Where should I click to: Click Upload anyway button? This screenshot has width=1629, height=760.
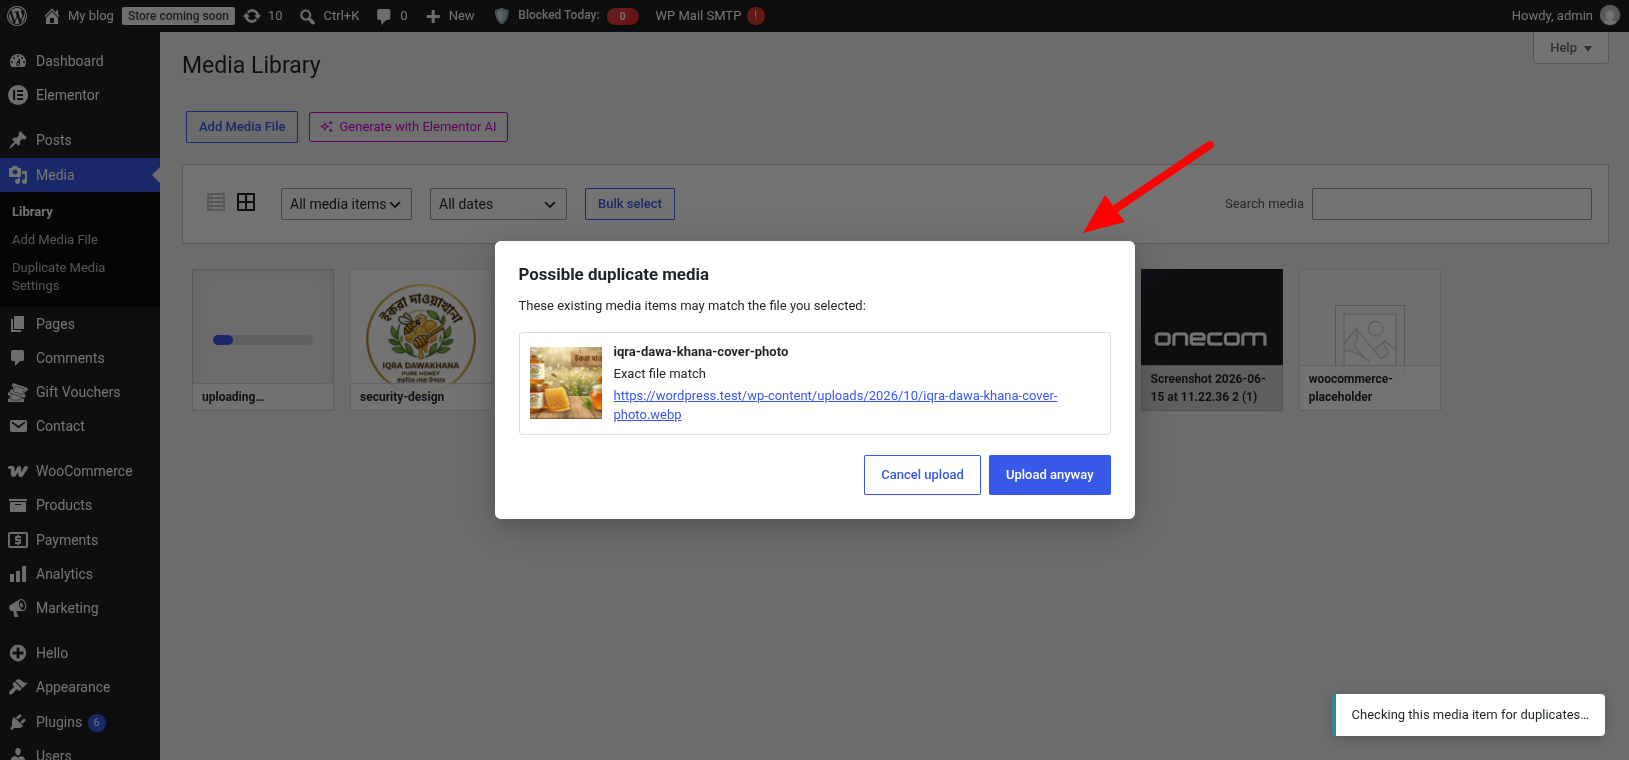pos(1050,475)
